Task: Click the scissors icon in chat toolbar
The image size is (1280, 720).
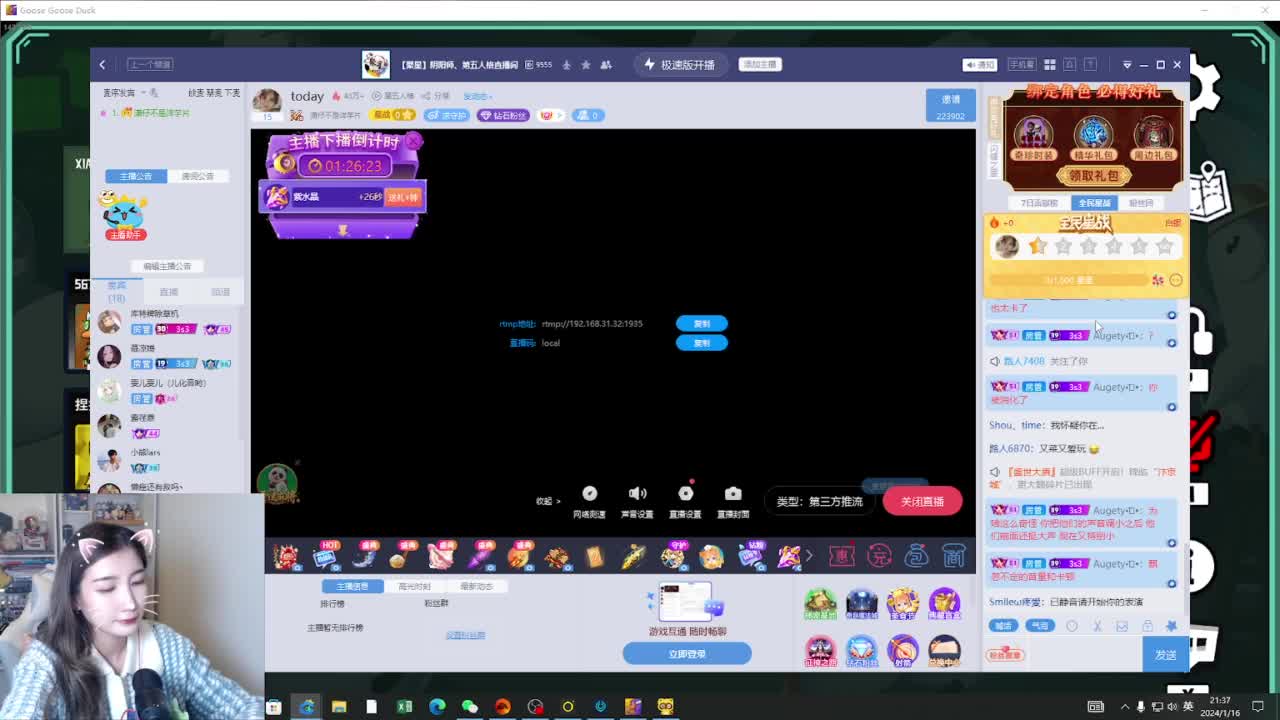Action: pos(1097,626)
